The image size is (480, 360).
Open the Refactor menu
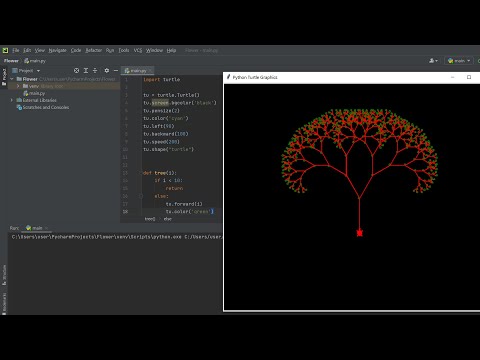[94, 50]
